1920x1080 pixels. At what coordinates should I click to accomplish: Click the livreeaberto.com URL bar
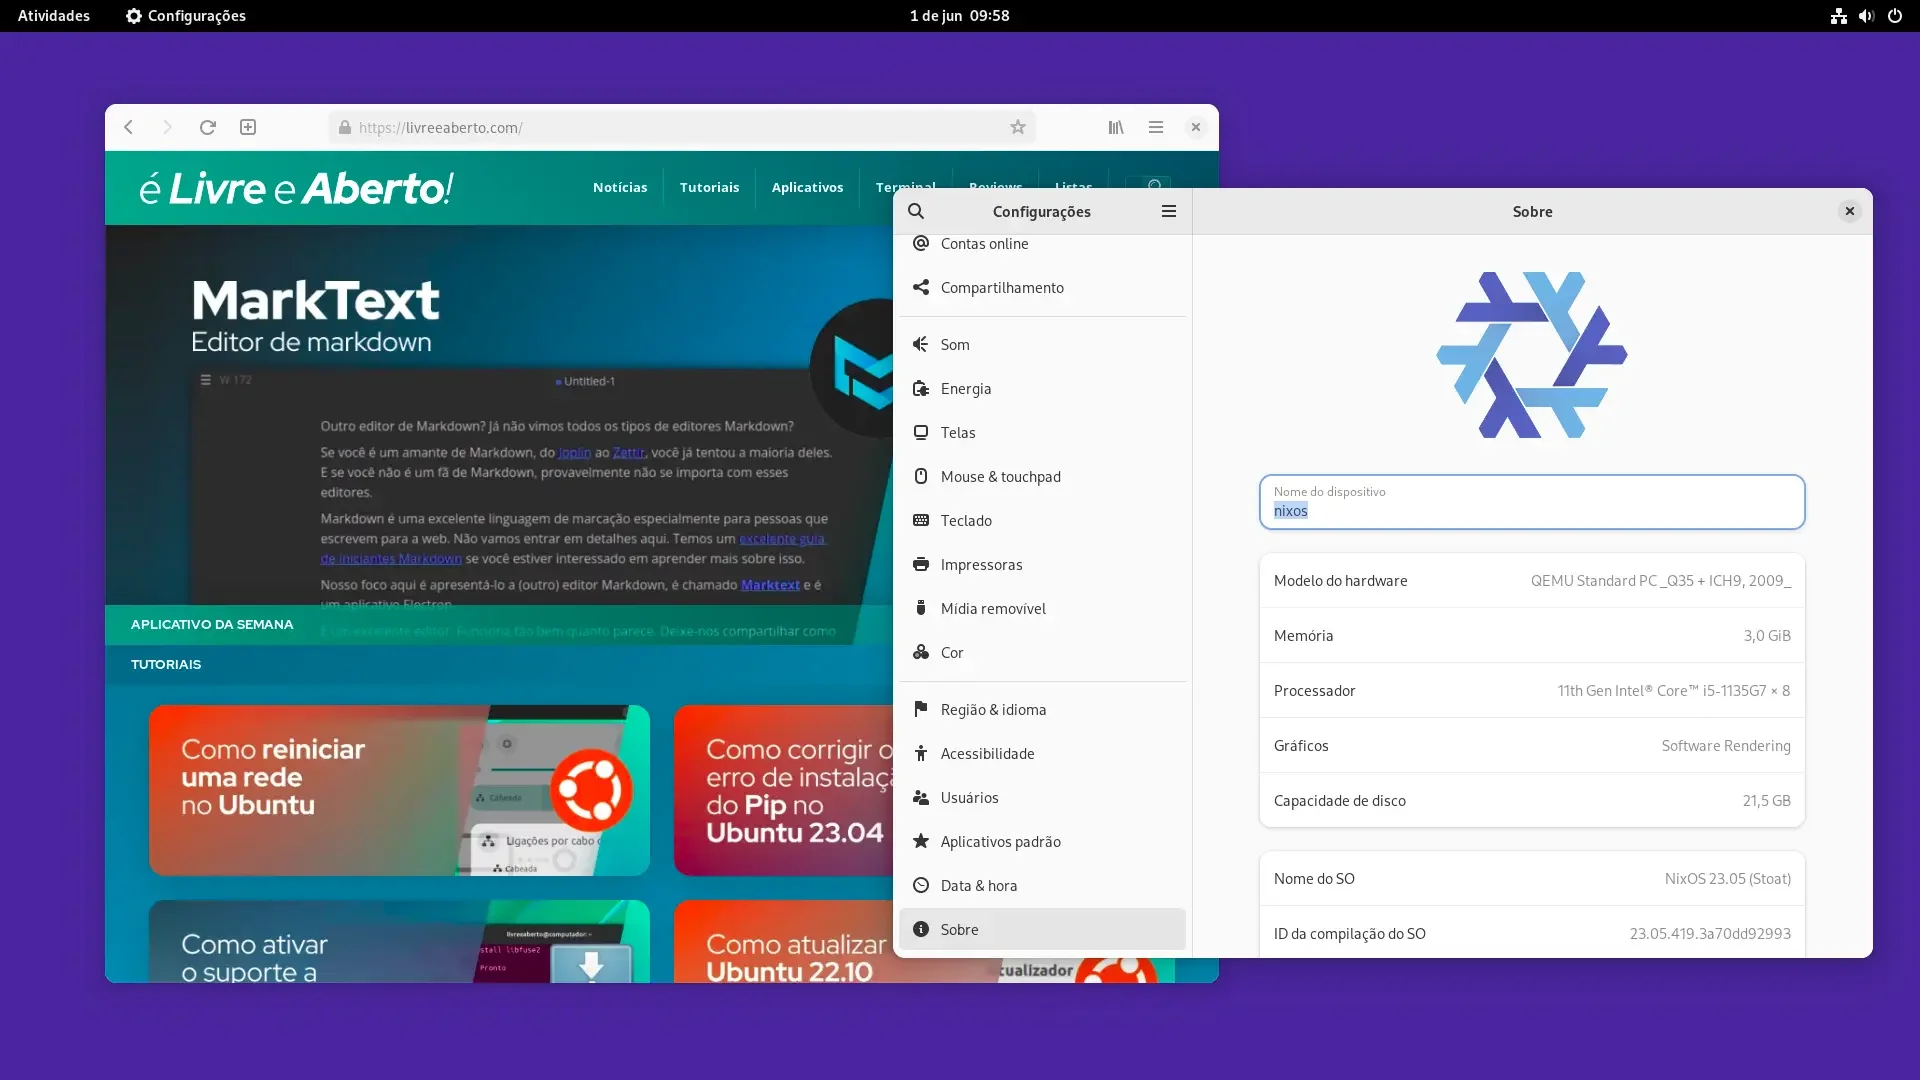tap(682, 127)
